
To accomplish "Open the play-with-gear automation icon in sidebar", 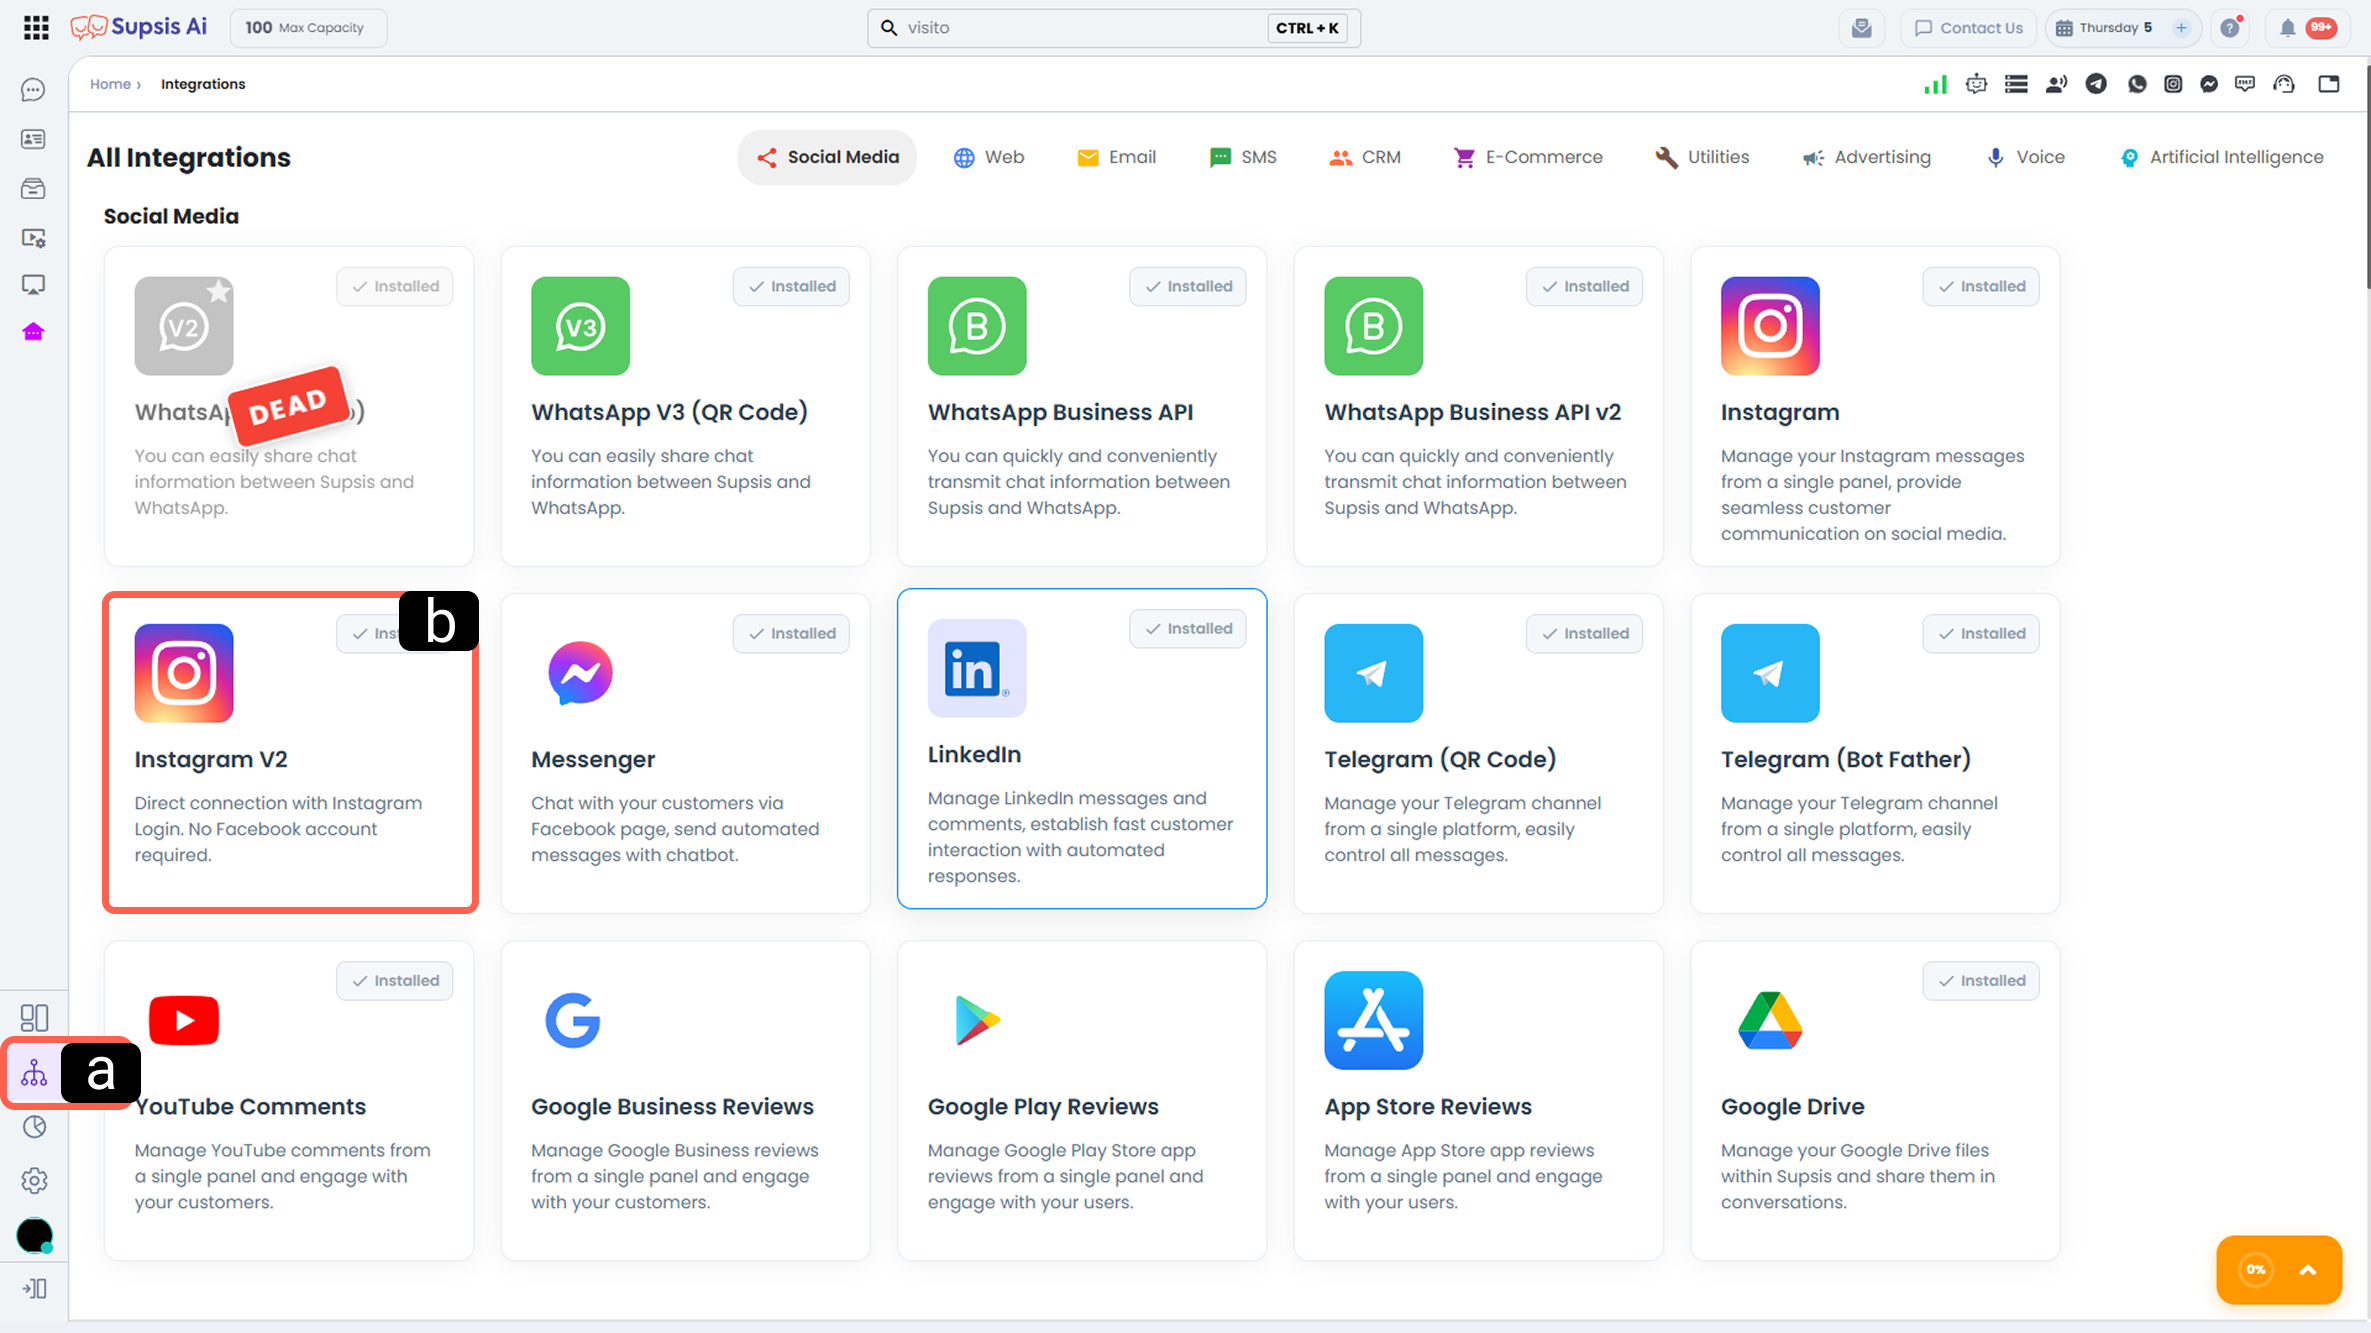I will [33, 238].
